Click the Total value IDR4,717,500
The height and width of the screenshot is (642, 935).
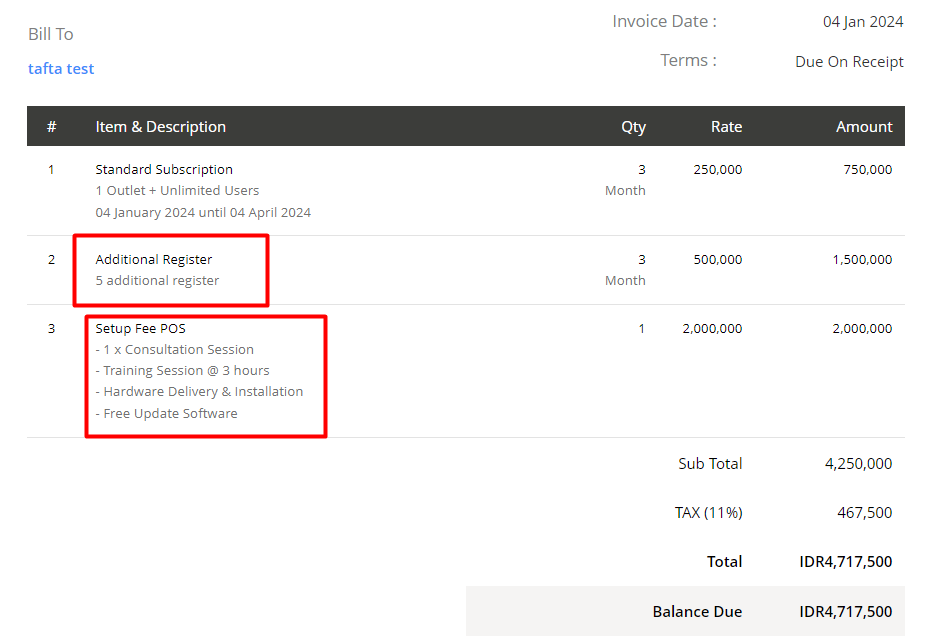pyautogui.click(x=845, y=562)
